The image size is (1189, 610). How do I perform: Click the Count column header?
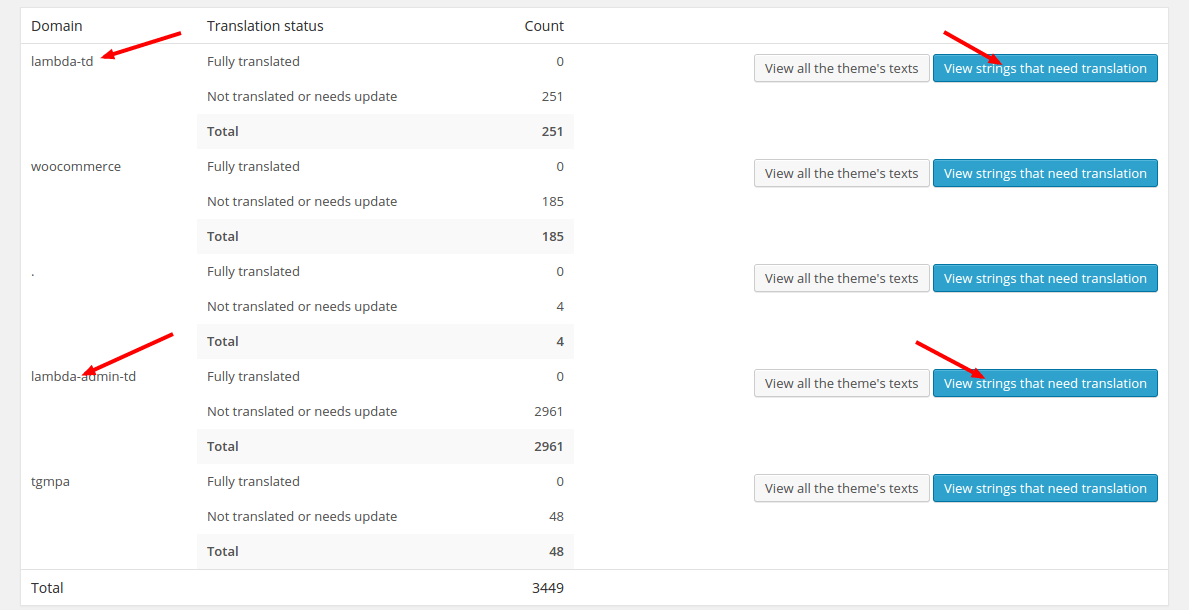(x=544, y=26)
